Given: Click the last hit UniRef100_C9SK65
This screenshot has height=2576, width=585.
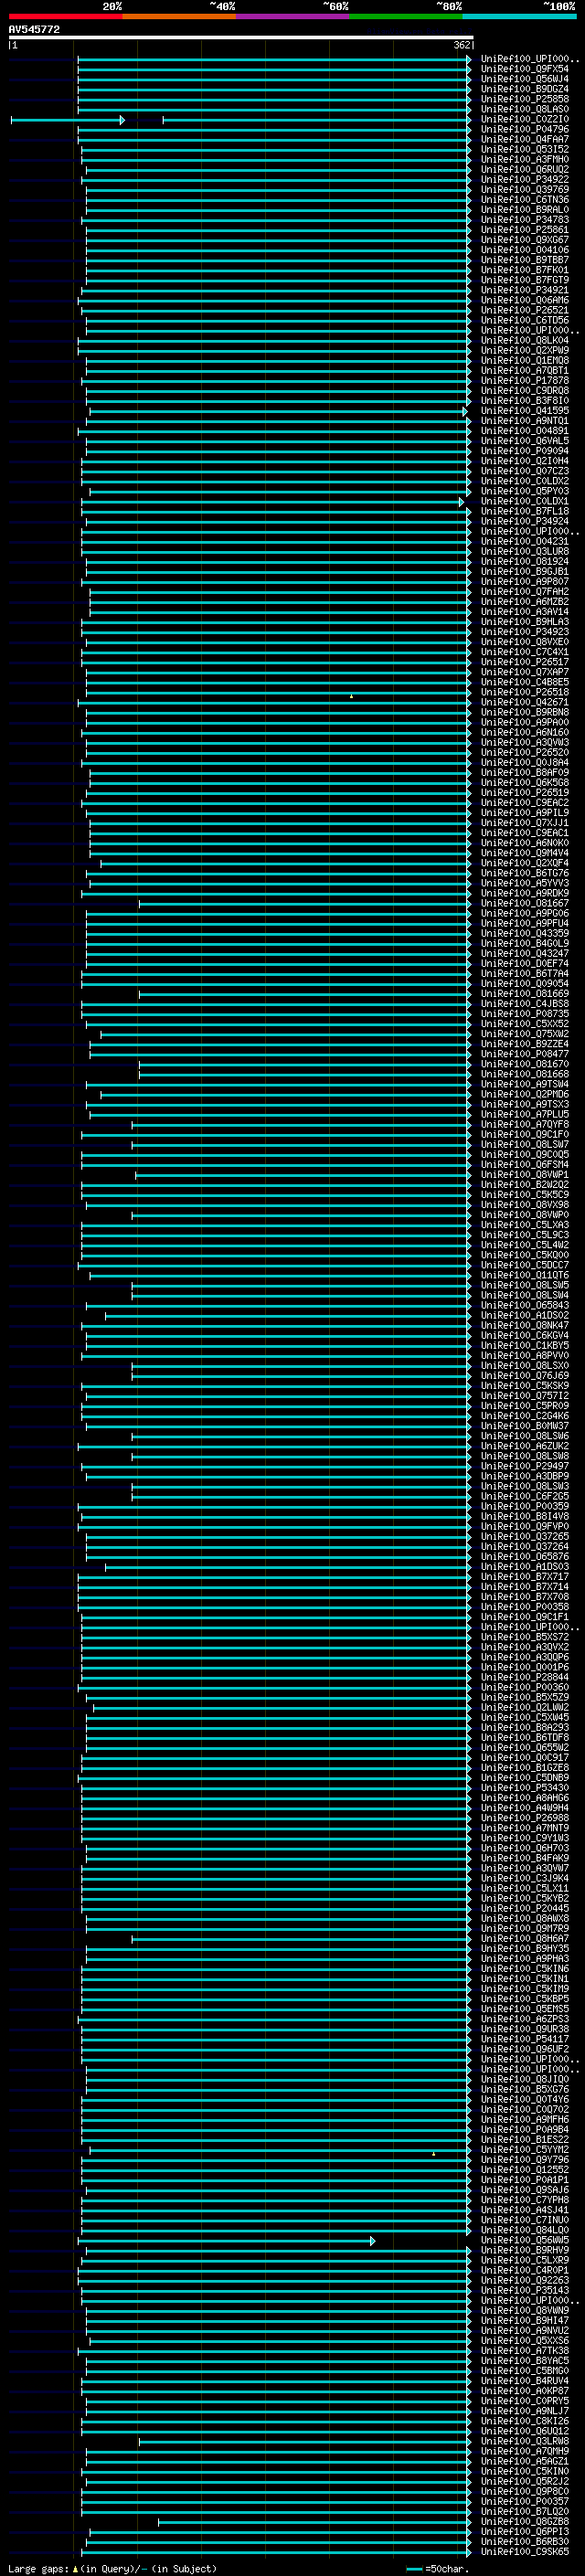Looking at the screenshot, I should 525,2551.
